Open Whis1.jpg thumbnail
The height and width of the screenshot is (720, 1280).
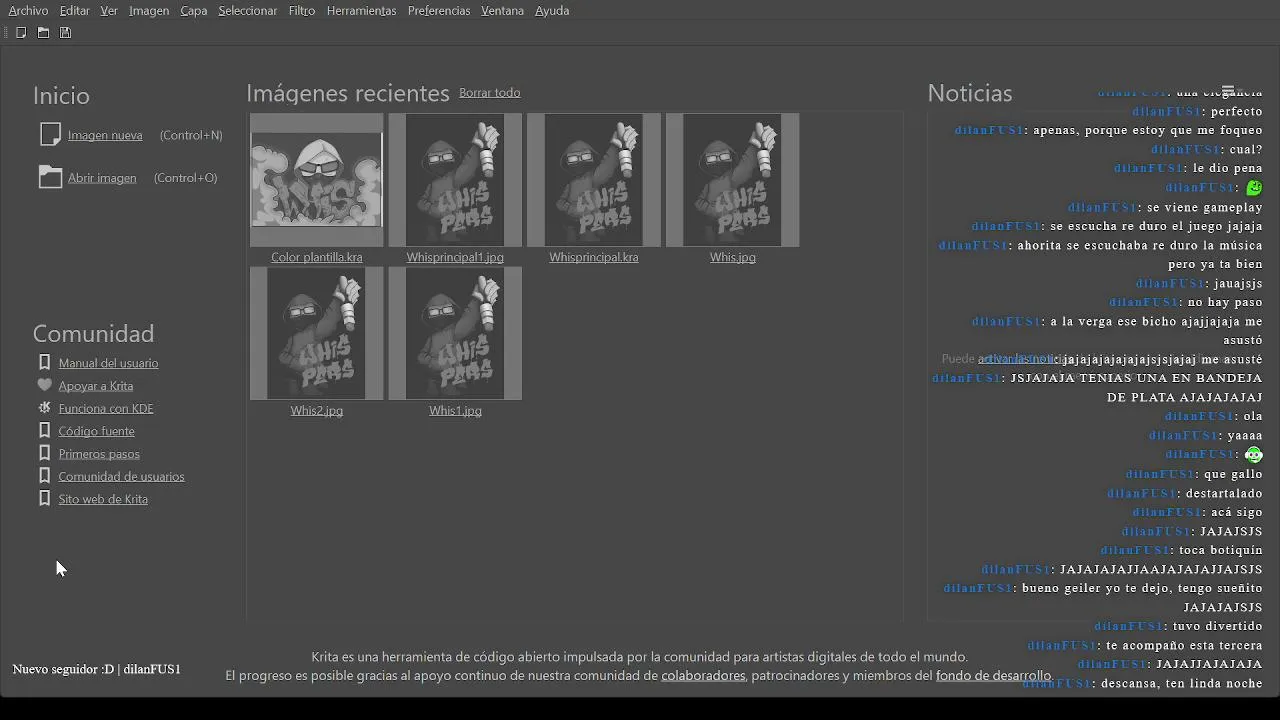(455, 333)
